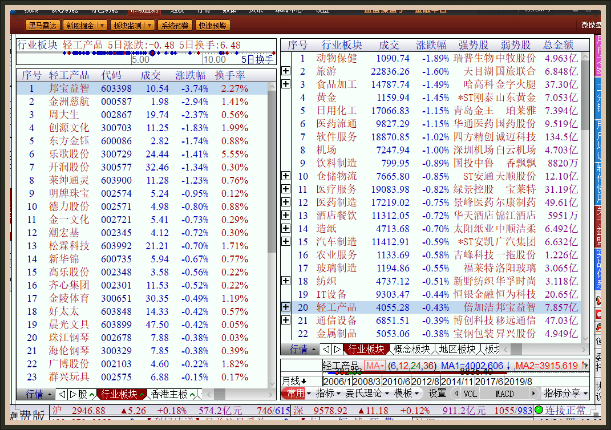Viewport: 611px width, 430px height.
Task: Expand the 医药制造 industry row
Action: [286, 202]
